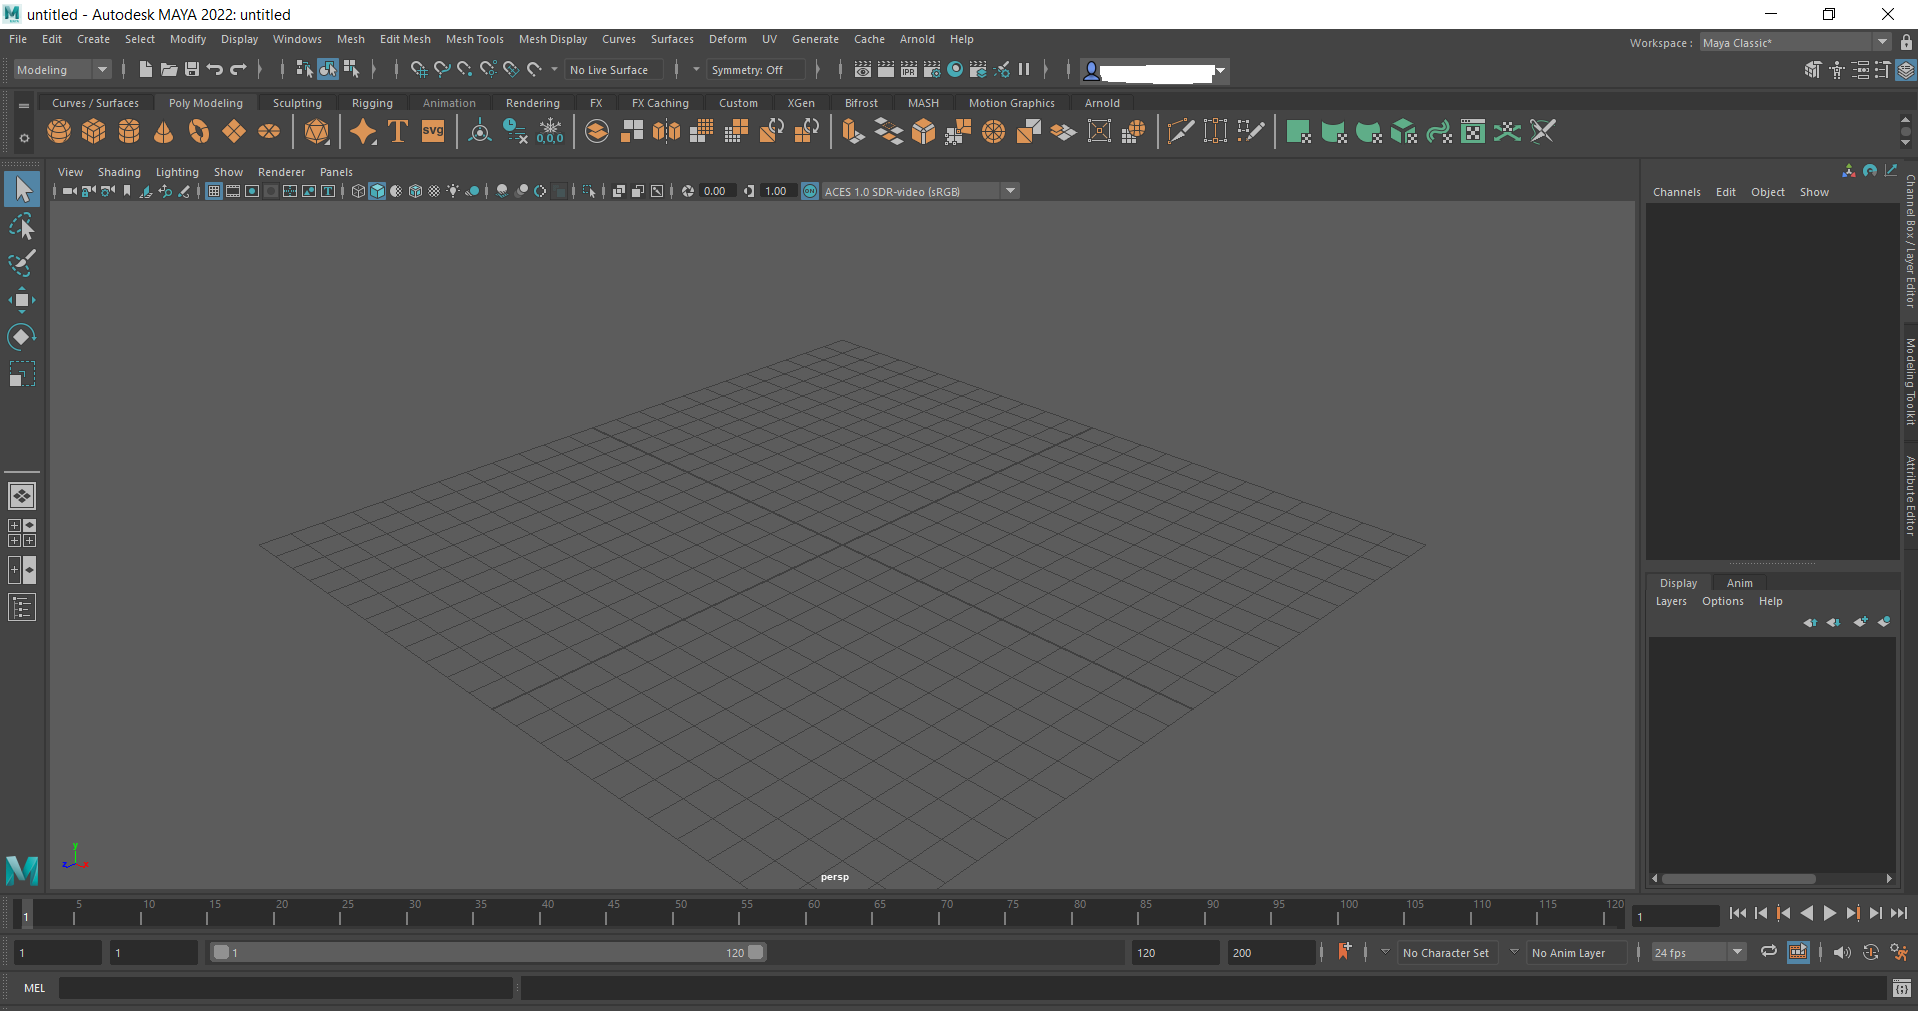This screenshot has height=1011, width=1918.
Task: Import SVG using the shelf icon
Action: point(433,131)
